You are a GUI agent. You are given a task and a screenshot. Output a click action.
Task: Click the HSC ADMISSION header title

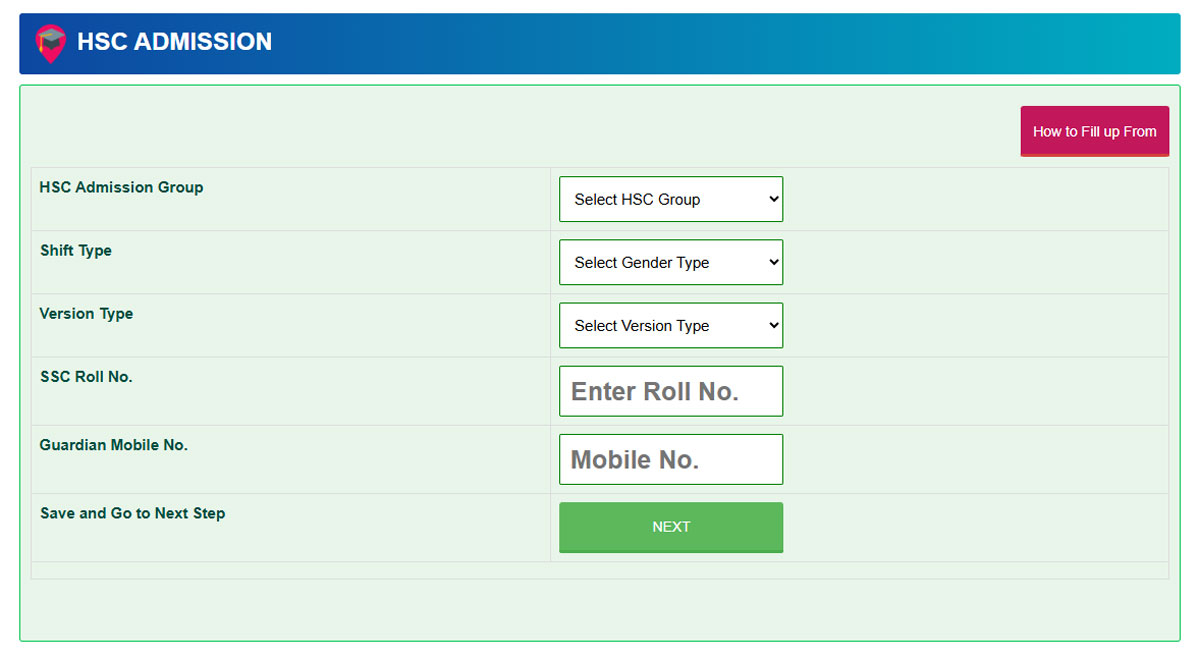point(174,42)
